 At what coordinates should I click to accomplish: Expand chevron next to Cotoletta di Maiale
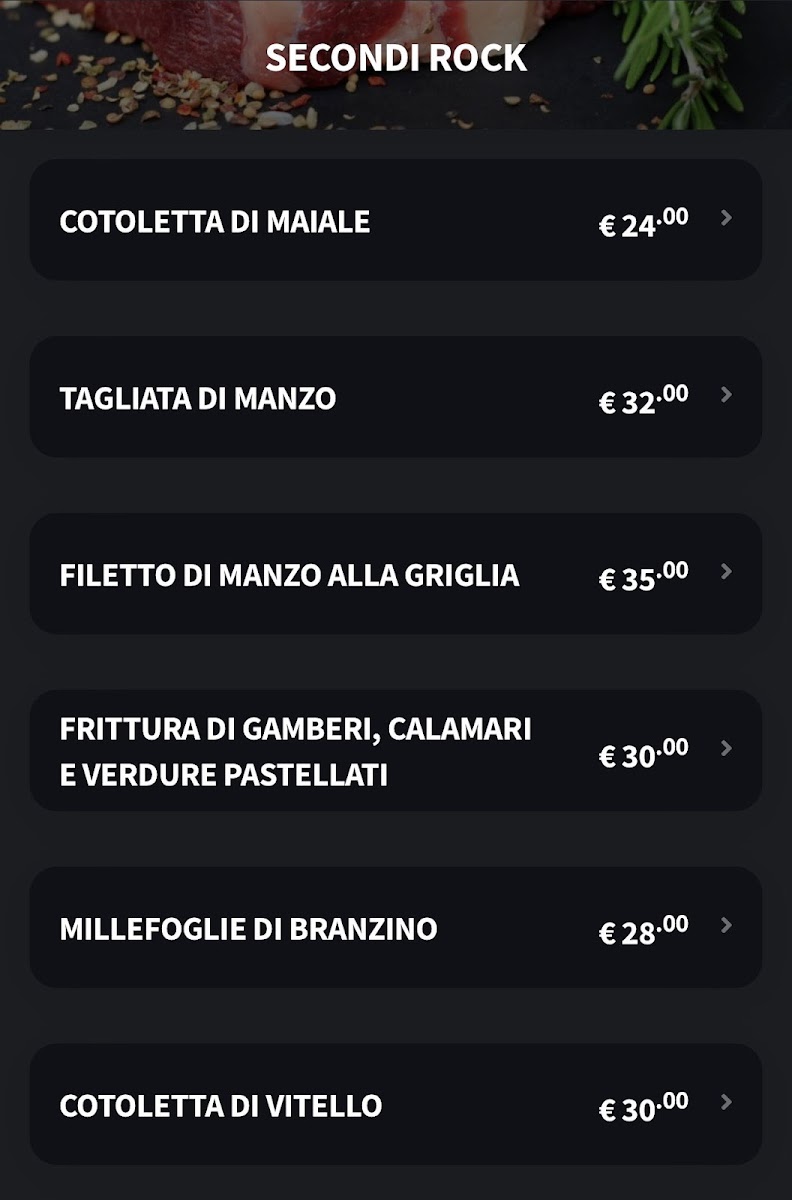(x=727, y=218)
